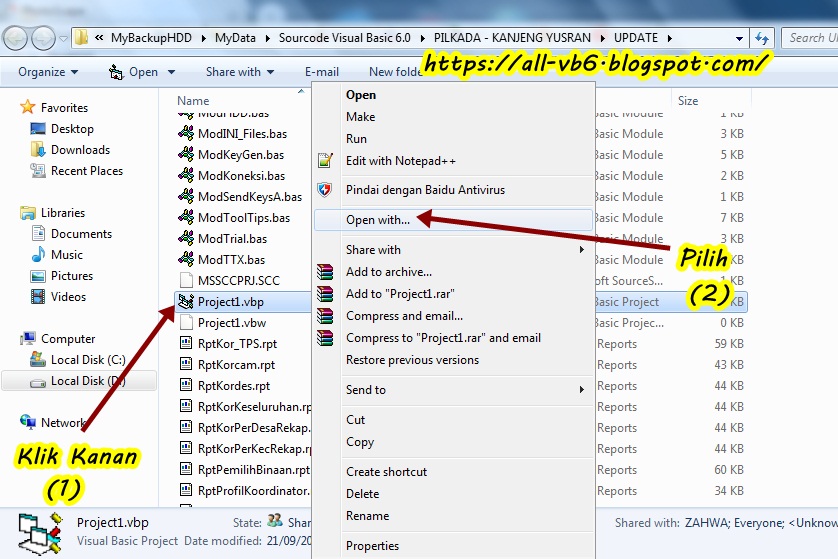
Task: Click the Network icon in navigation pane
Action: point(28,422)
